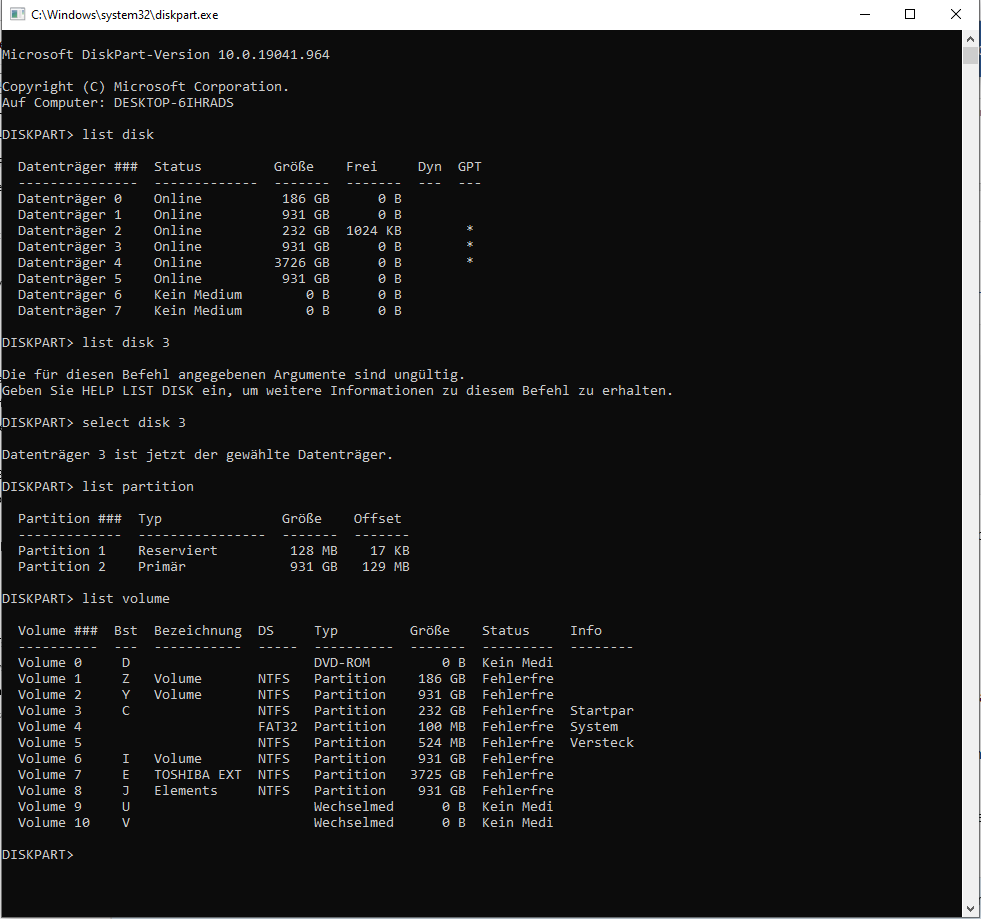
Task: Click the scrollbar down arrow
Action: [x=970, y=909]
